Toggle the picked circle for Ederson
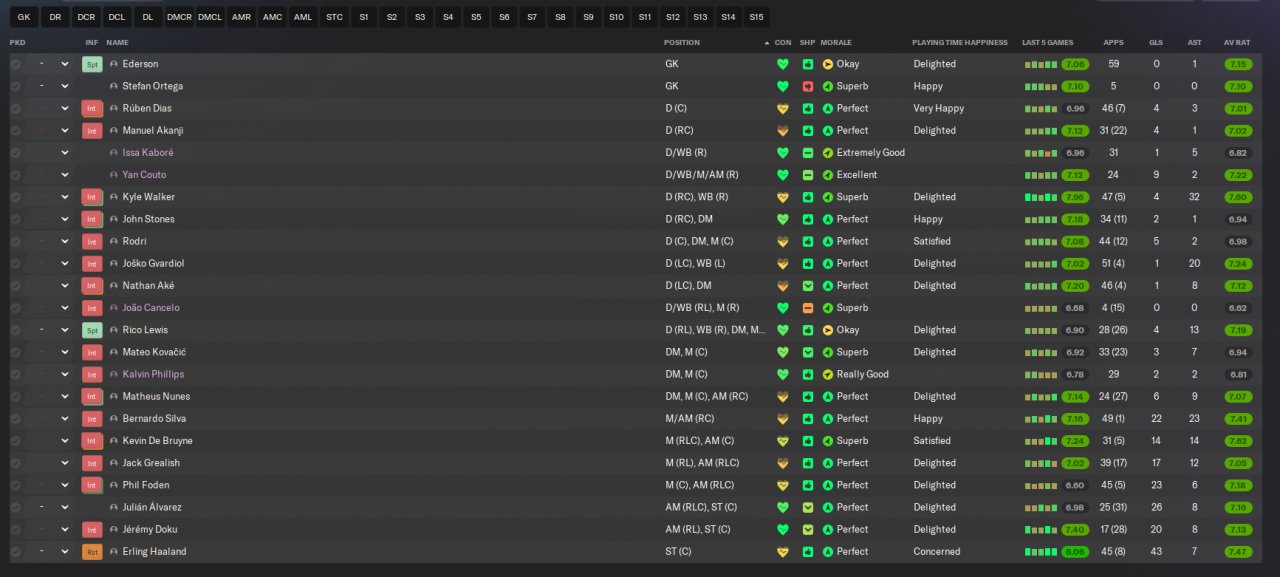The height and width of the screenshot is (577, 1280). tap(15, 64)
